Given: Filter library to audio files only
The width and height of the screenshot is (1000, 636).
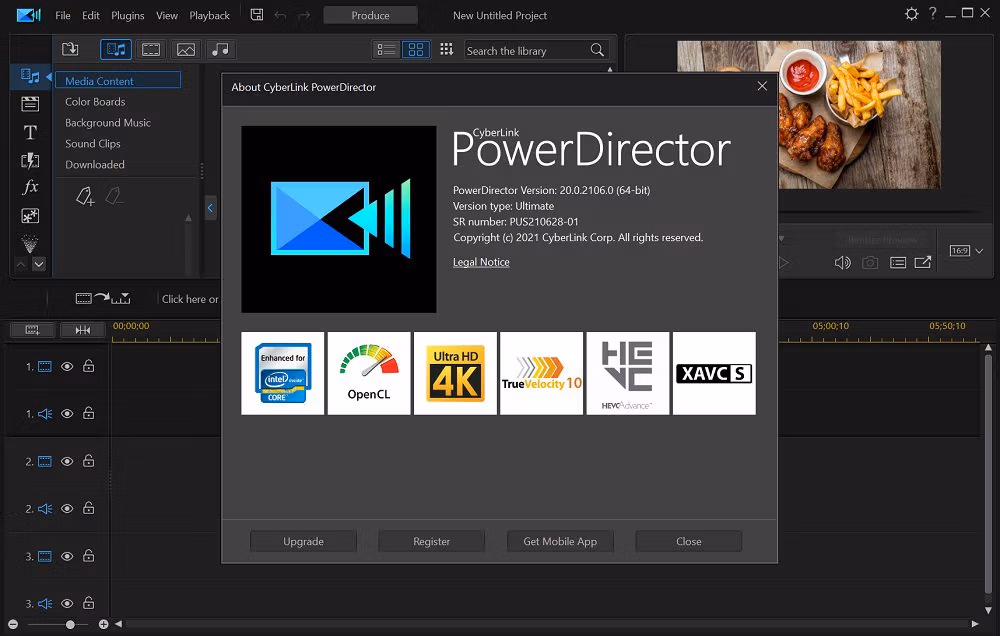Looking at the screenshot, I should [220, 49].
